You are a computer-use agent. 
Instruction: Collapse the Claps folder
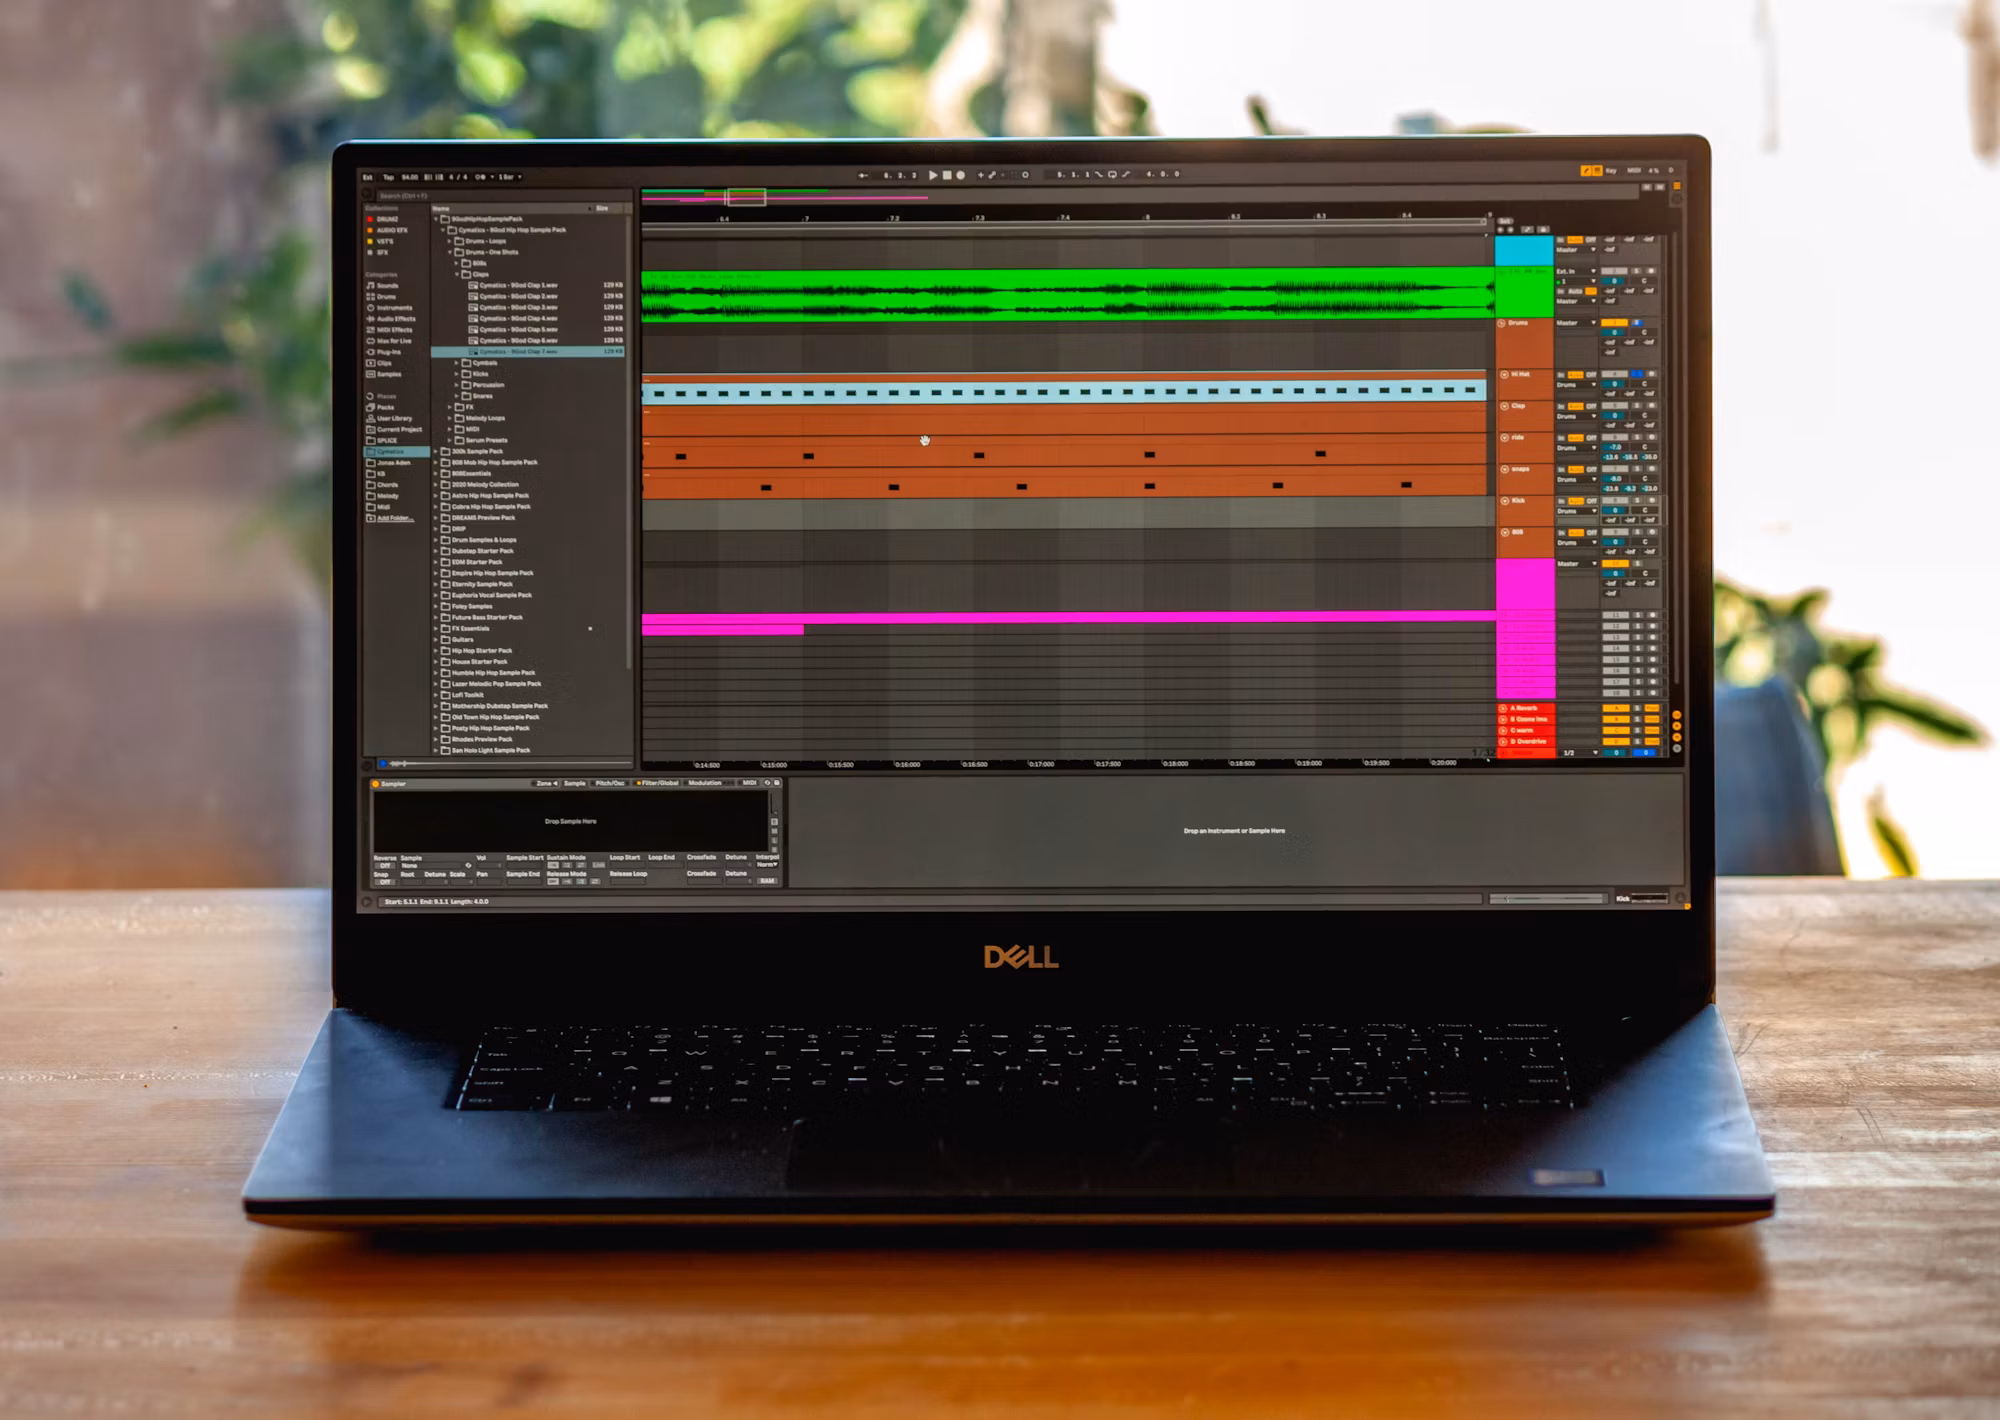[x=456, y=274]
